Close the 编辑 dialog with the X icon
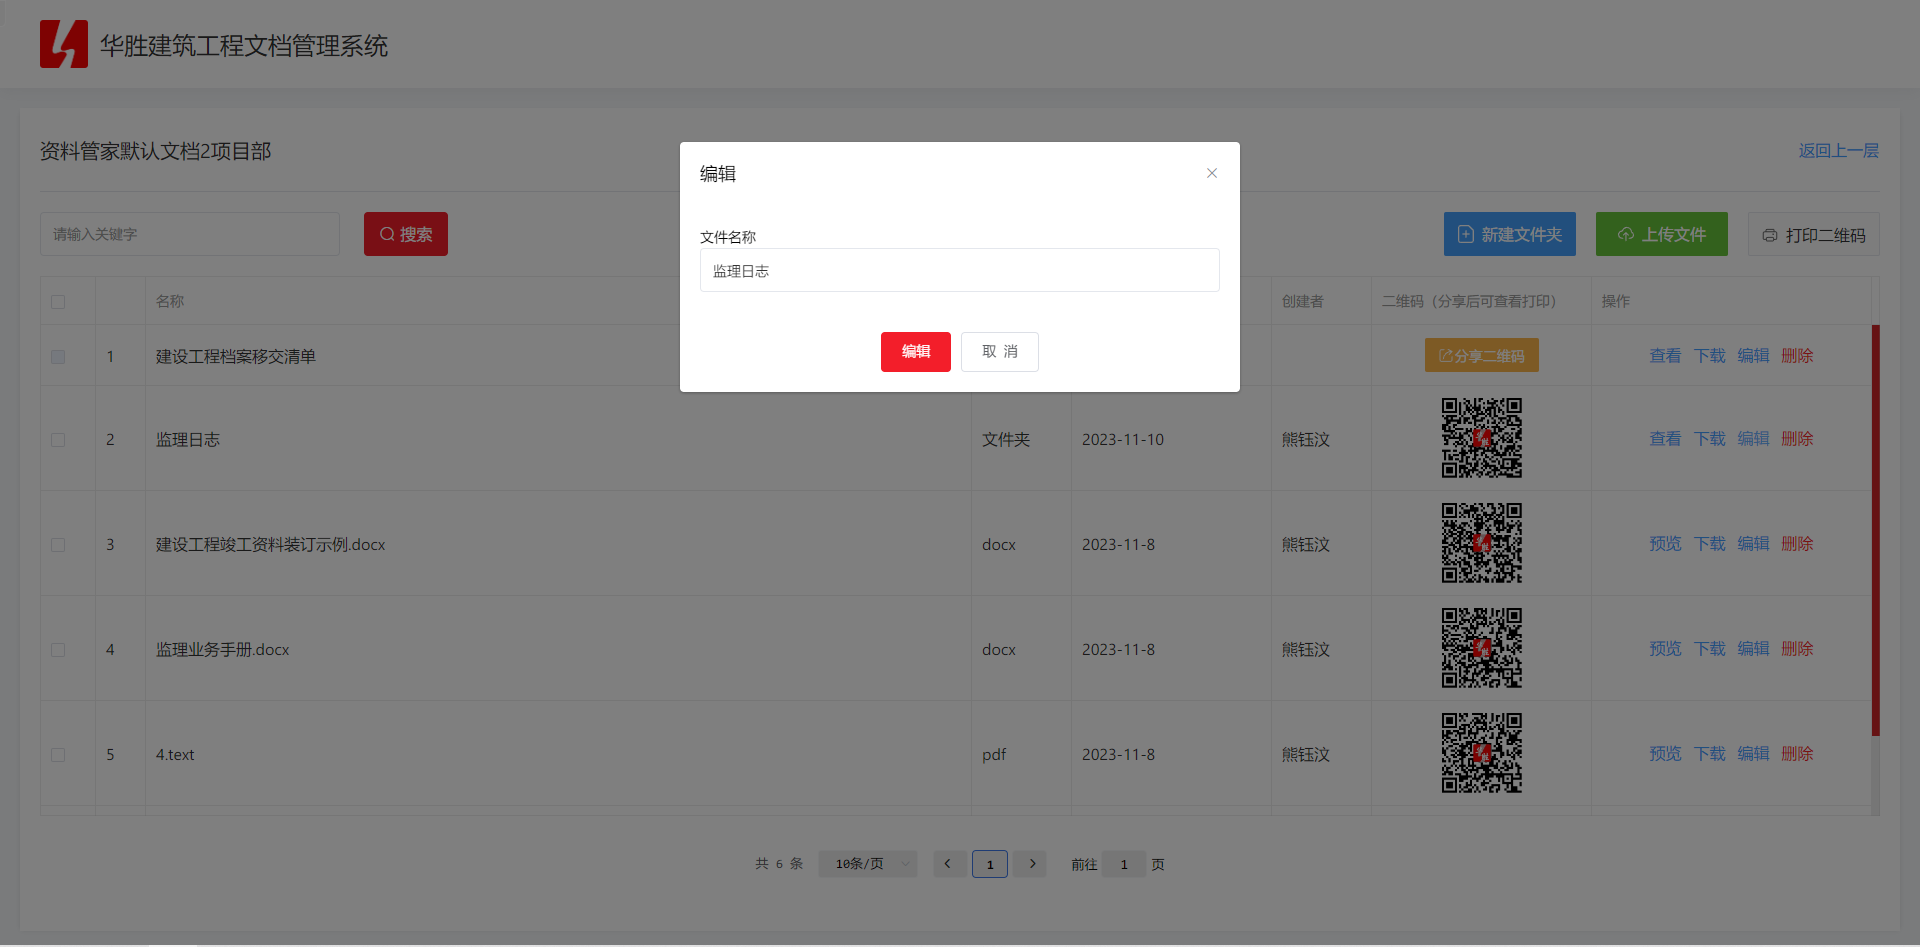 tap(1212, 173)
